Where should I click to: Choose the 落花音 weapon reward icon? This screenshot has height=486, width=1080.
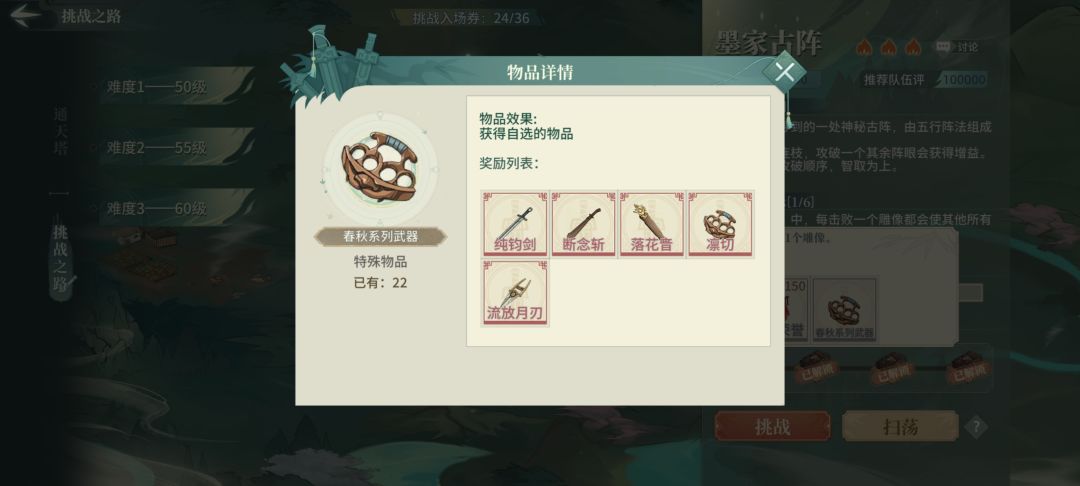(x=652, y=224)
